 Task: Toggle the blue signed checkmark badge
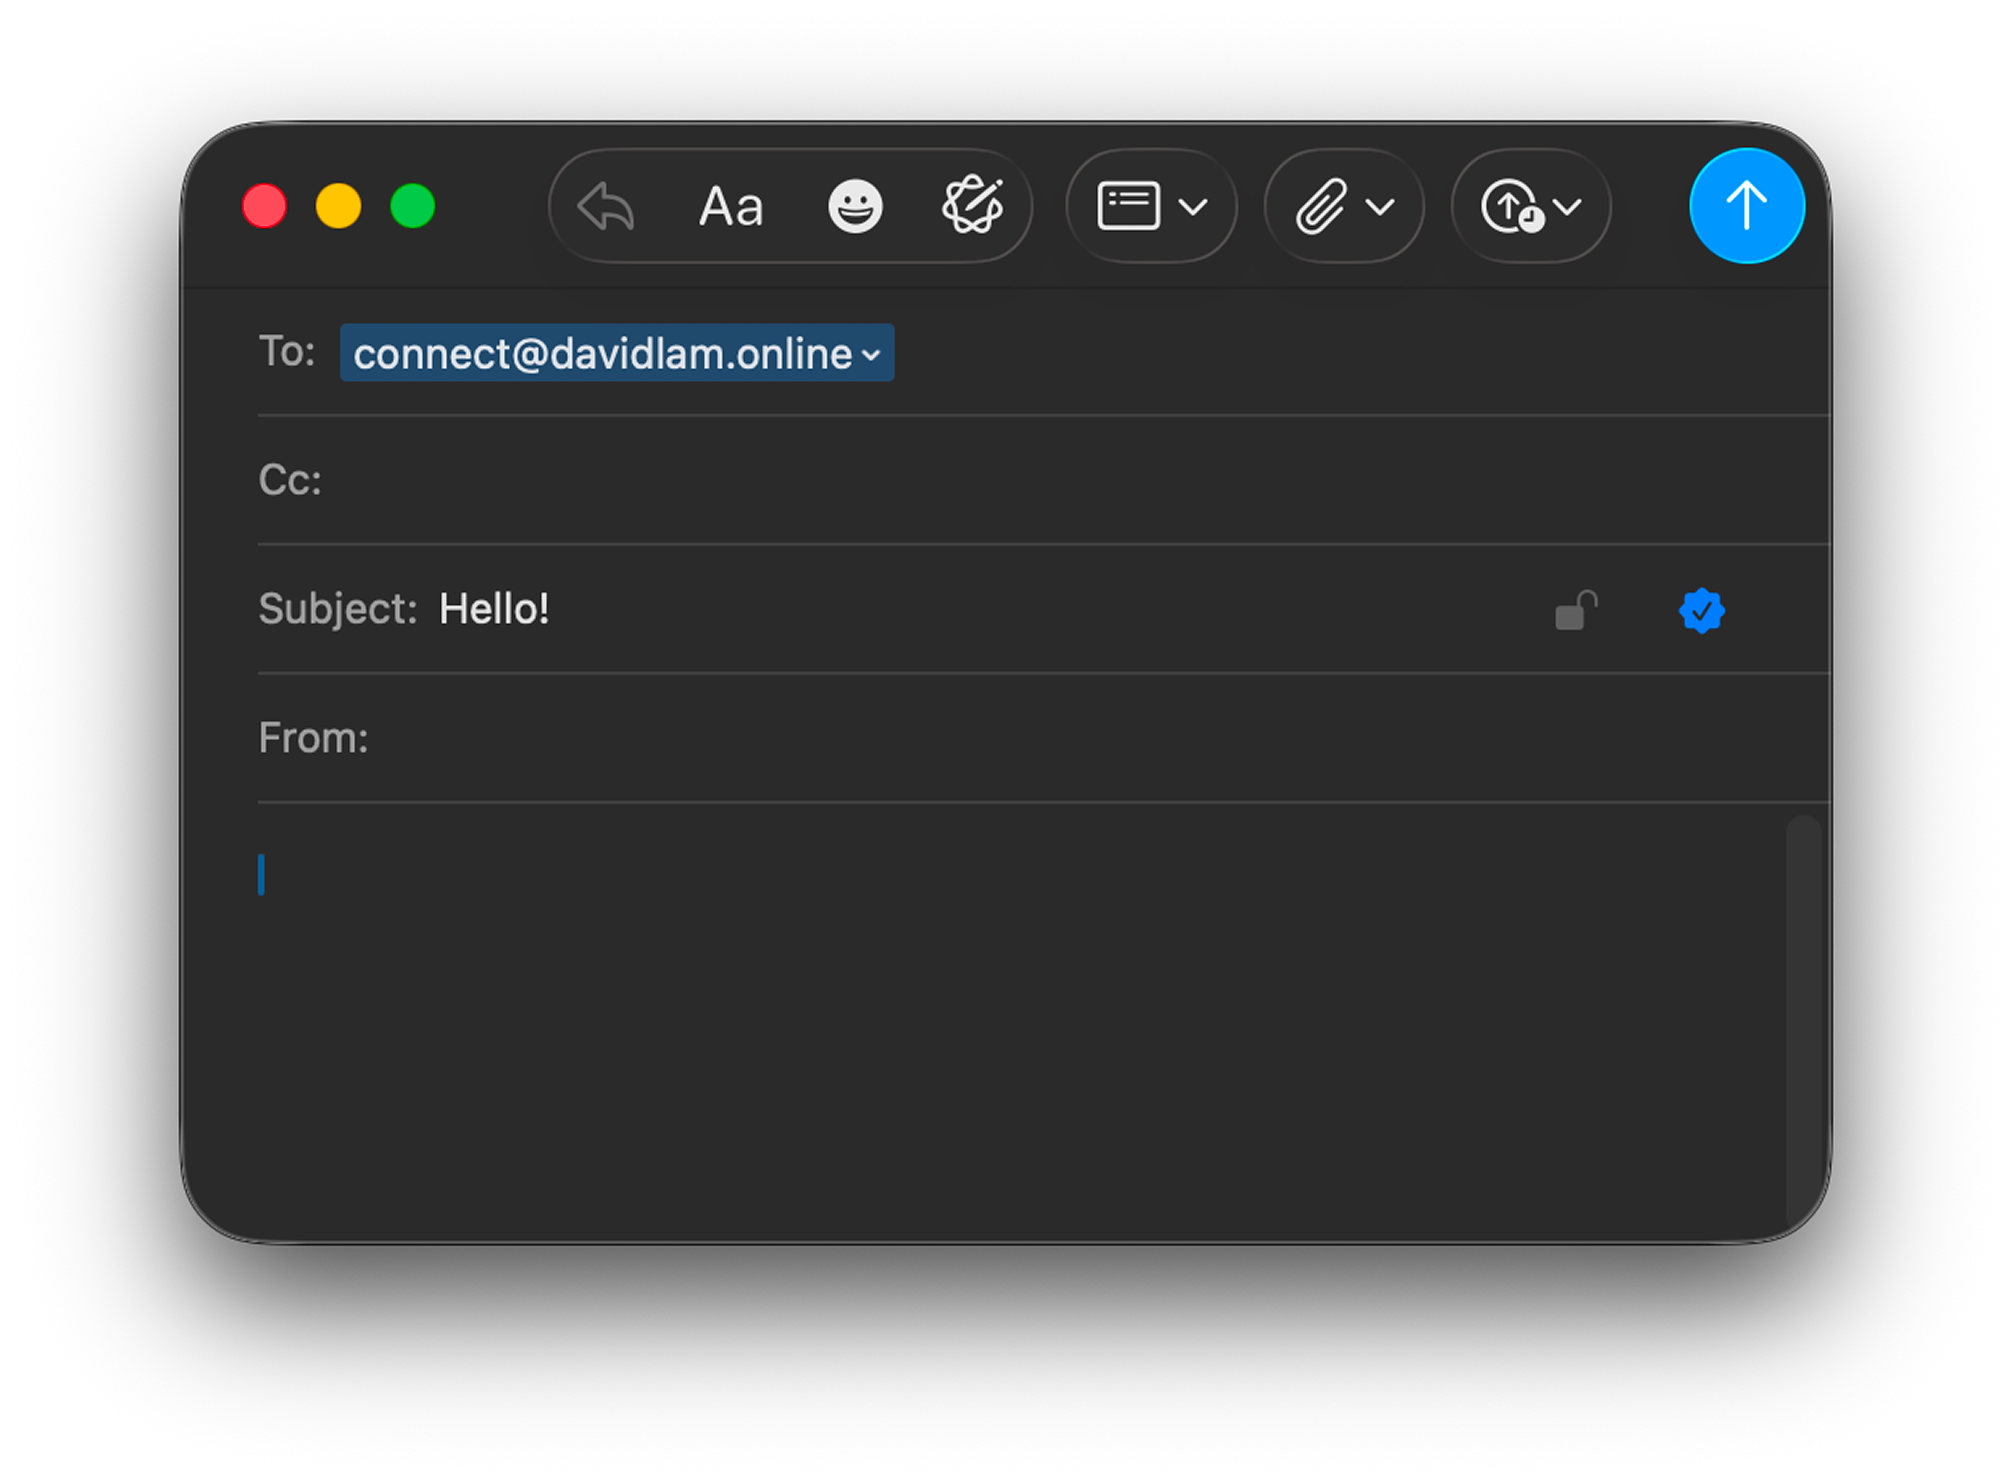pyautogui.click(x=1701, y=611)
